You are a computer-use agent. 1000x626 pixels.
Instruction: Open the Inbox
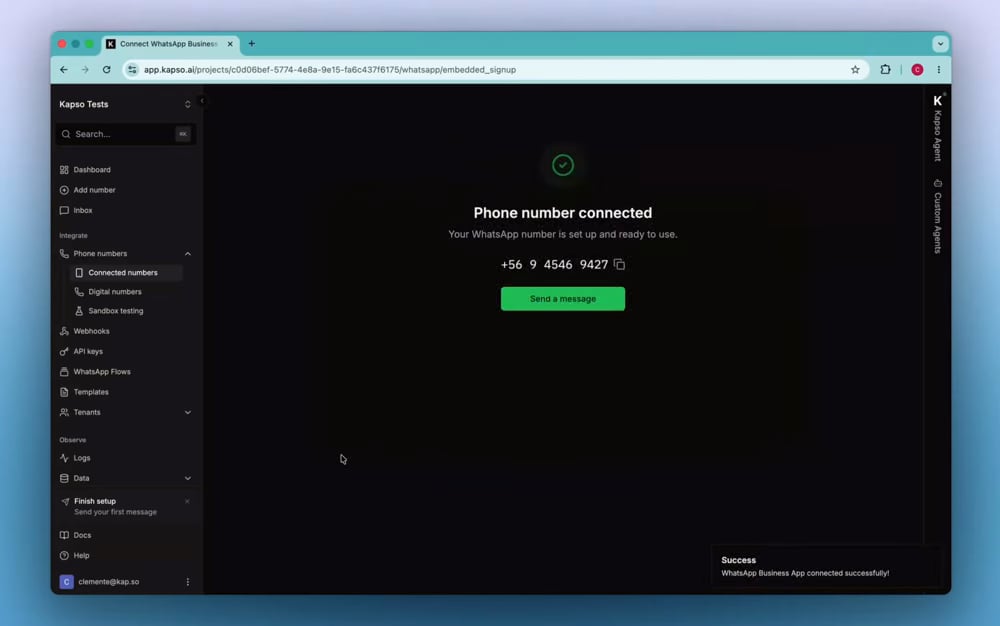tap(82, 210)
